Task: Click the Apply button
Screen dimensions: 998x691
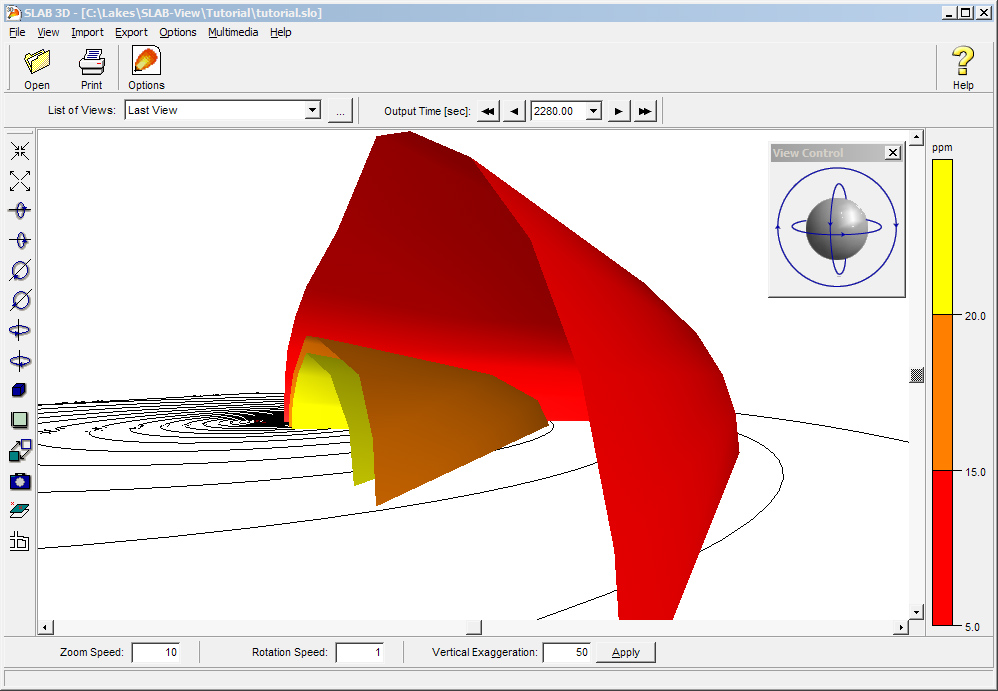Action: (626, 652)
